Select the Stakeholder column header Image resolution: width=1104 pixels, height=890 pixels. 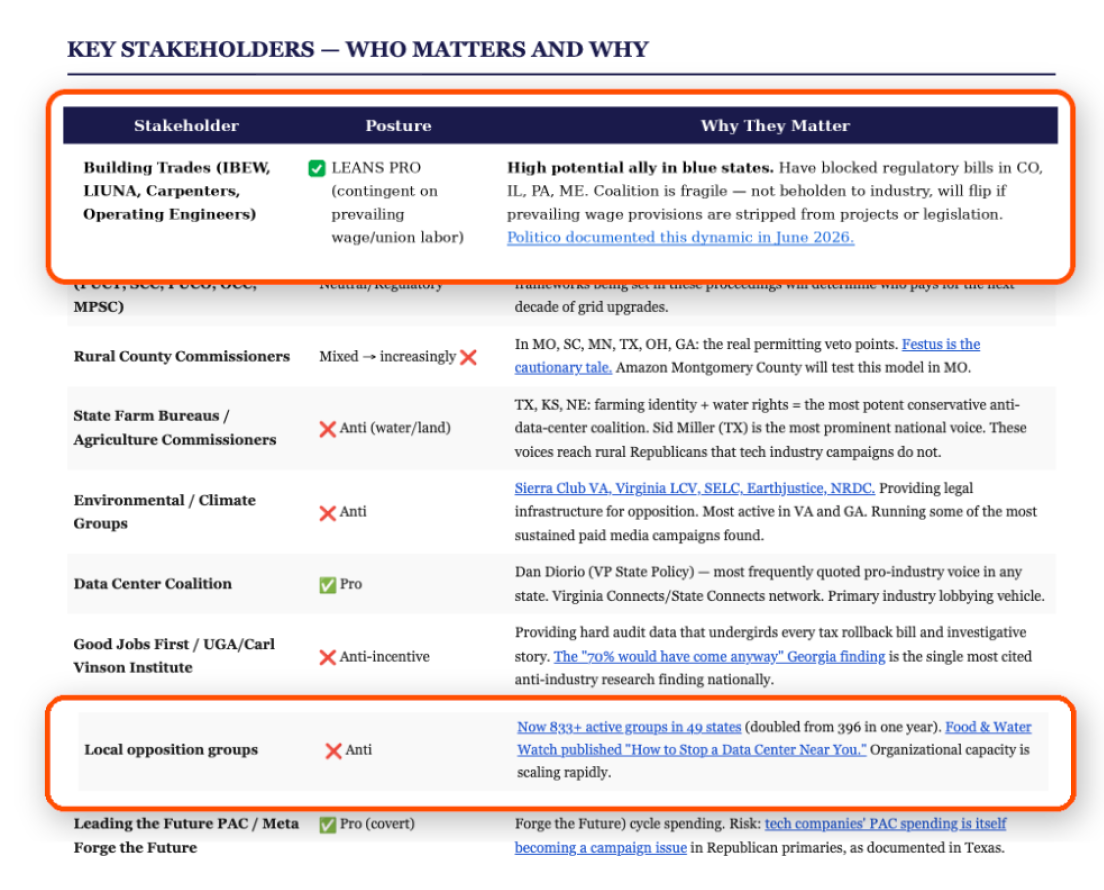[187, 125]
